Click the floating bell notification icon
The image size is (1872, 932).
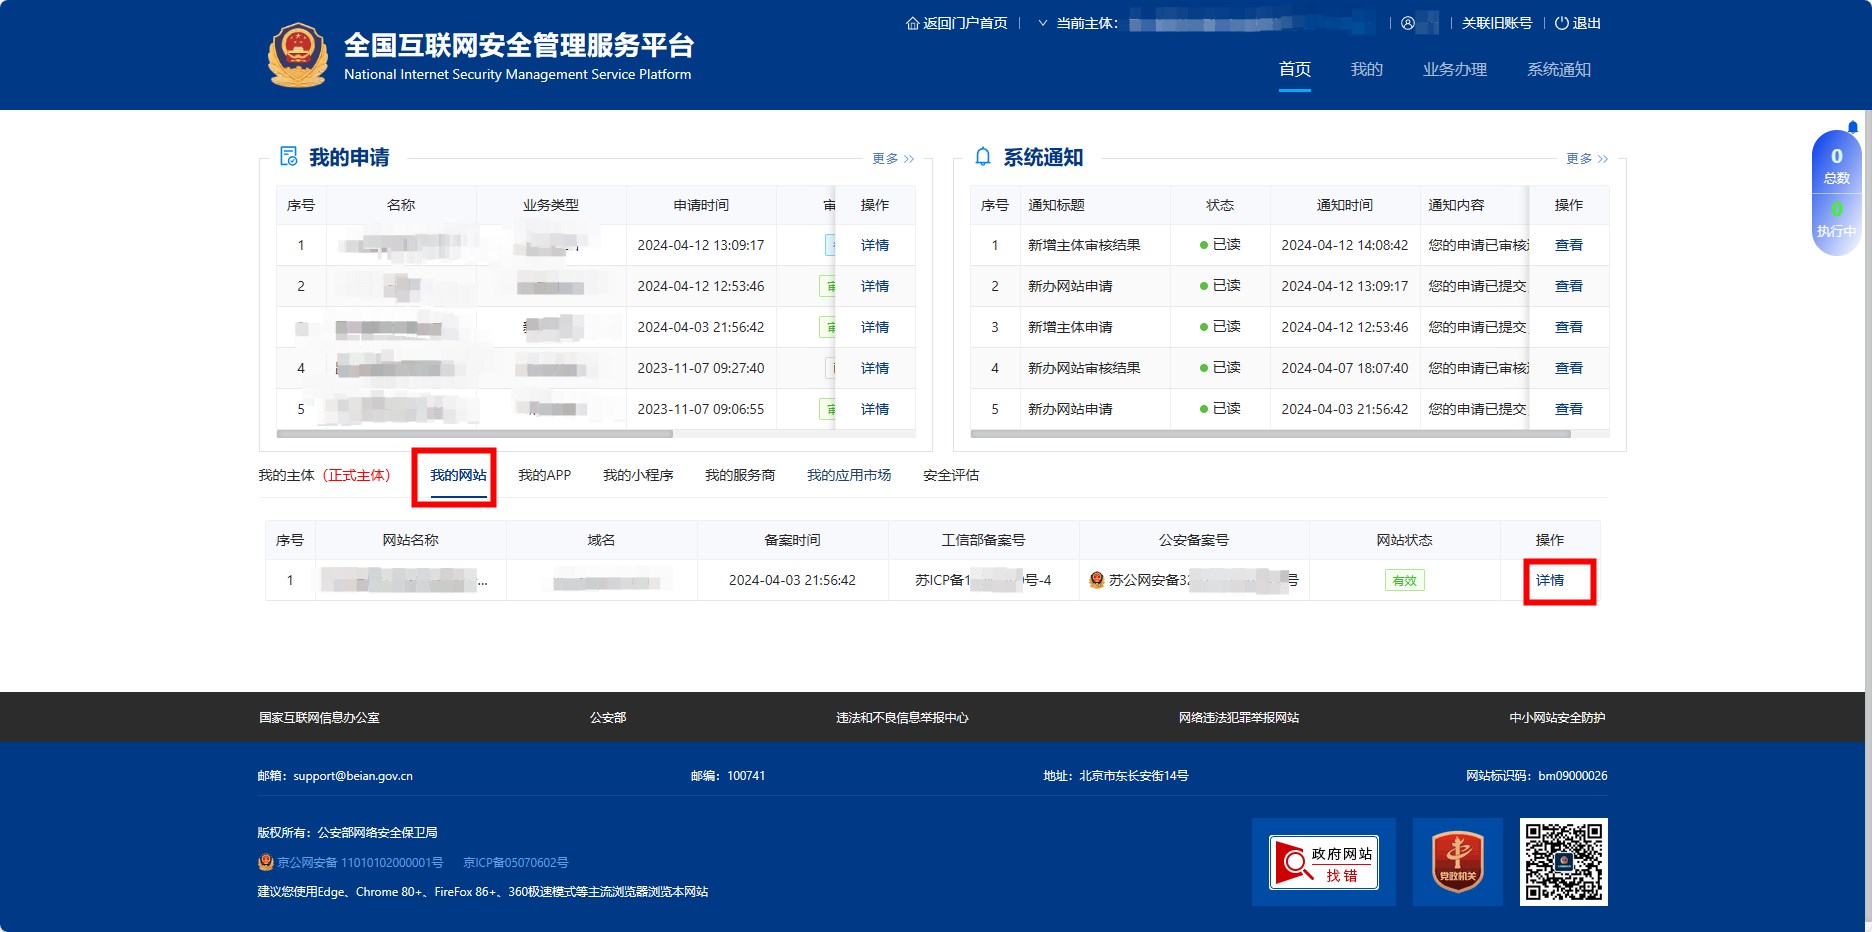(x=1852, y=127)
